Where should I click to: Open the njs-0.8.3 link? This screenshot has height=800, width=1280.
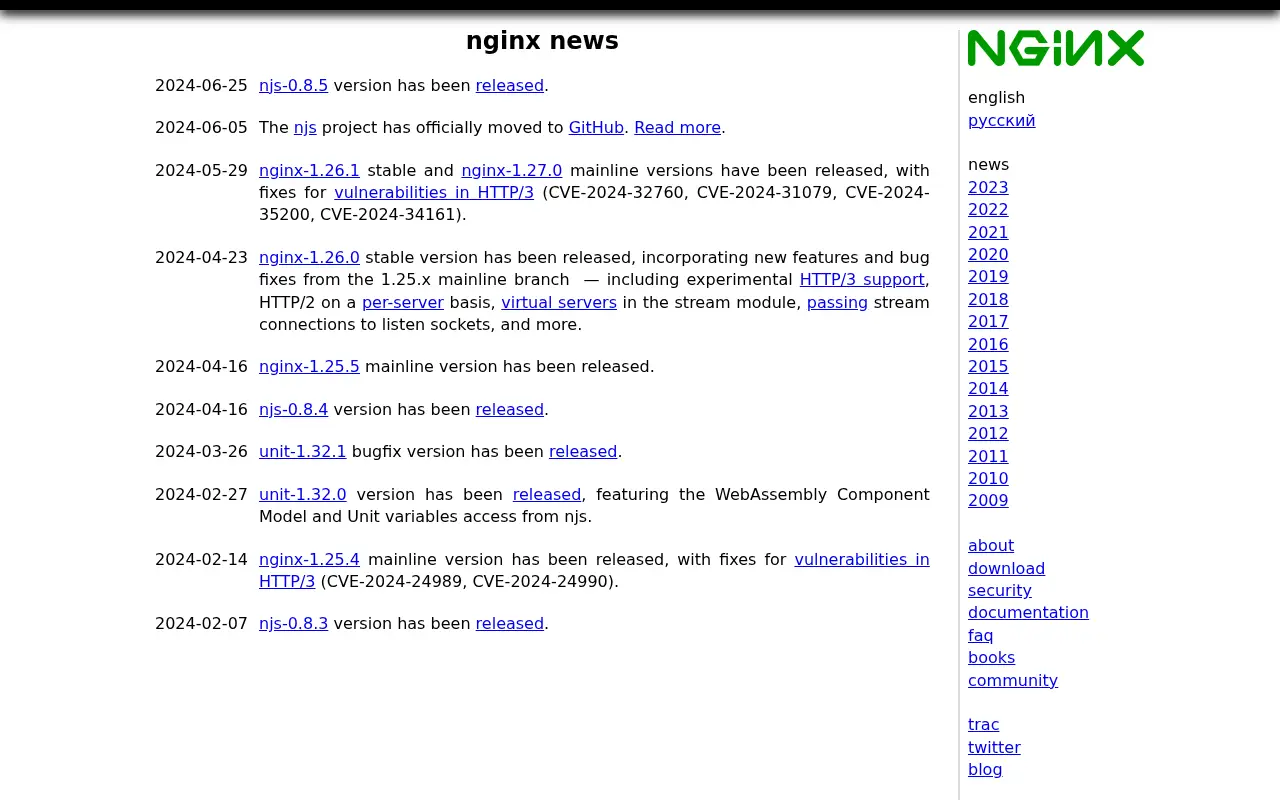[293, 624]
